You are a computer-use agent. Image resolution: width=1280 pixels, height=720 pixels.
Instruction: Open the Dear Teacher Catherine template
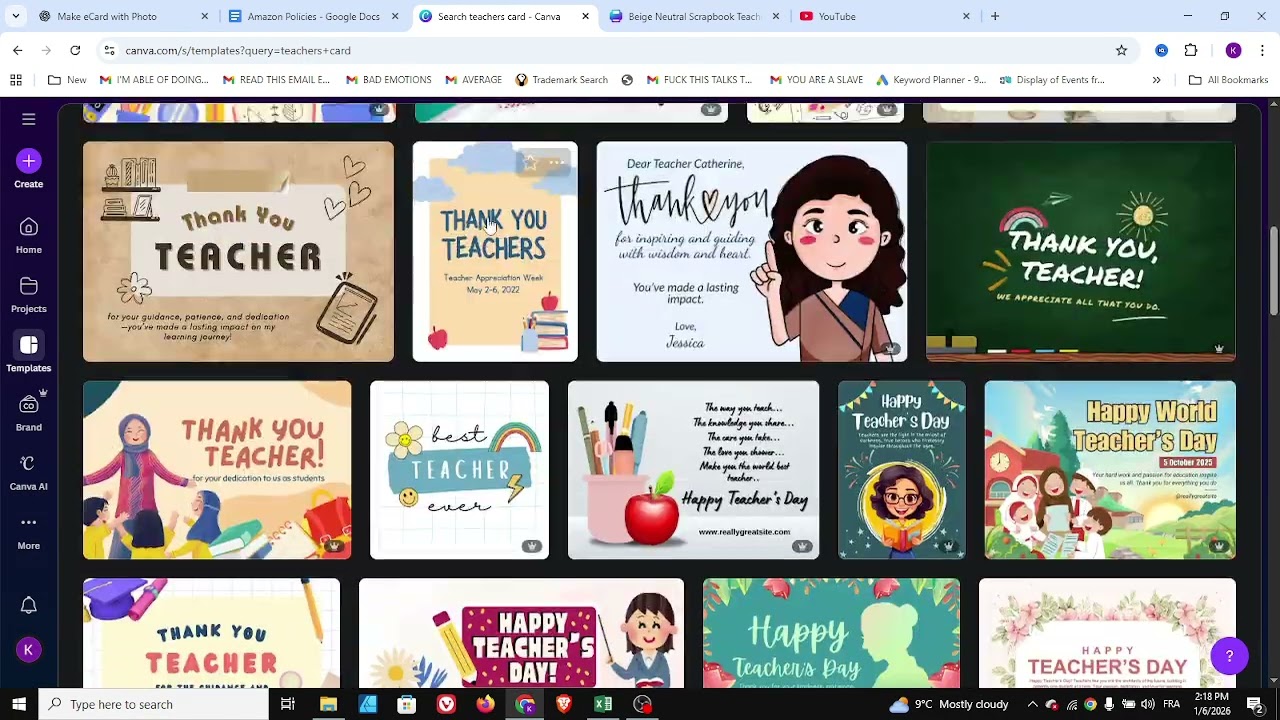click(751, 251)
